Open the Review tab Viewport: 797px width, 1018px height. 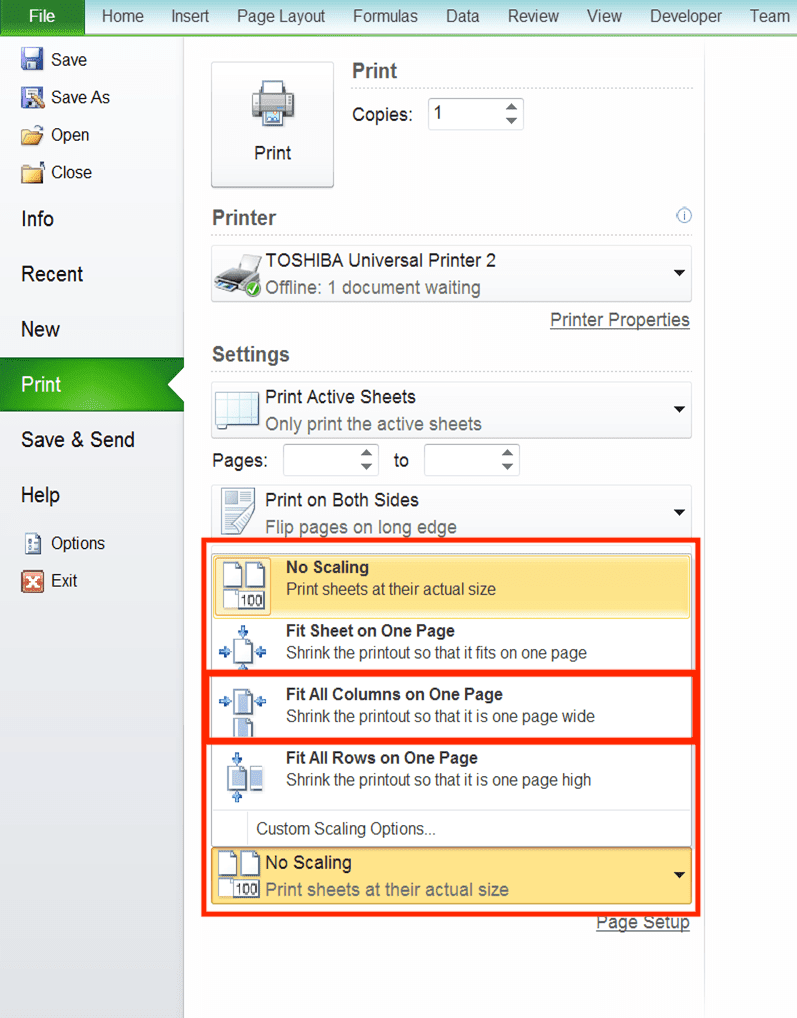tap(533, 16)
